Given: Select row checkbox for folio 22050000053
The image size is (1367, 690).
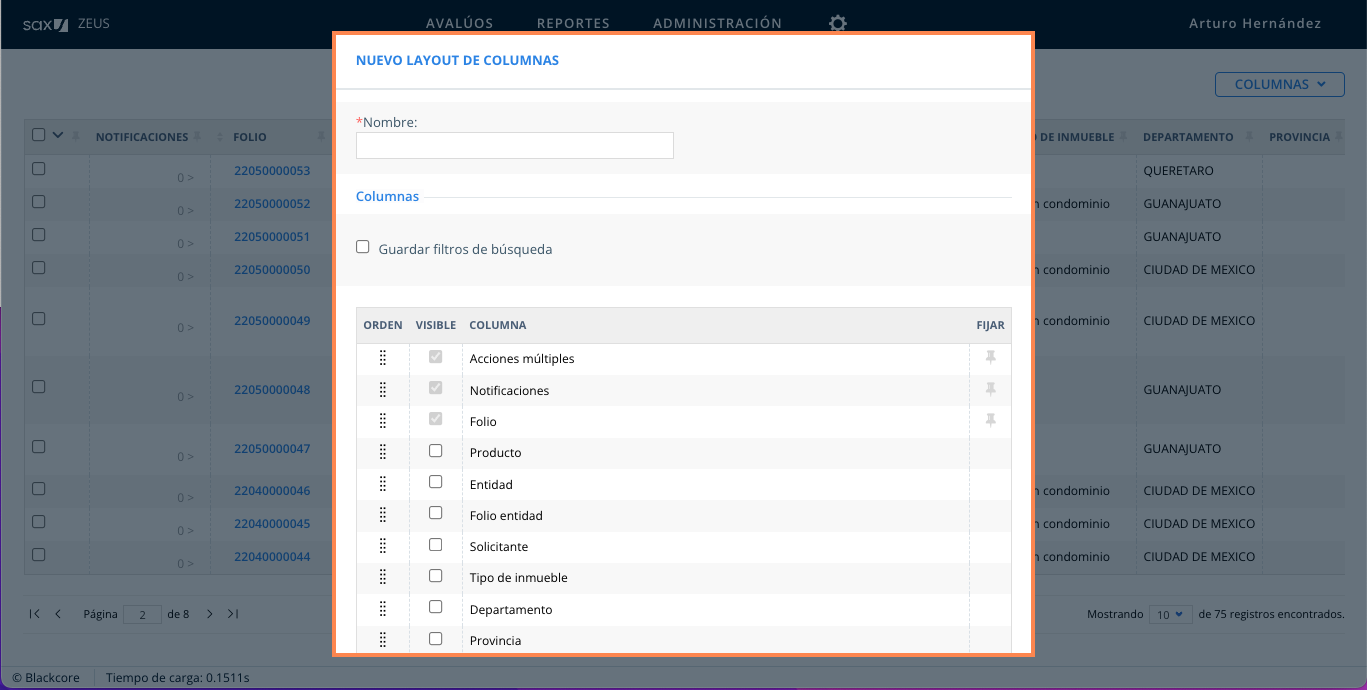Looking at the screenshot, I should (x=39, y=169).
